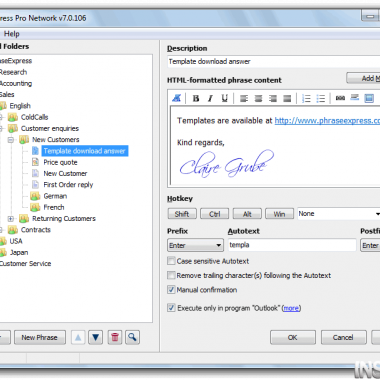
Task: Insert numbered list in phrase content
Action: point(306,98)
